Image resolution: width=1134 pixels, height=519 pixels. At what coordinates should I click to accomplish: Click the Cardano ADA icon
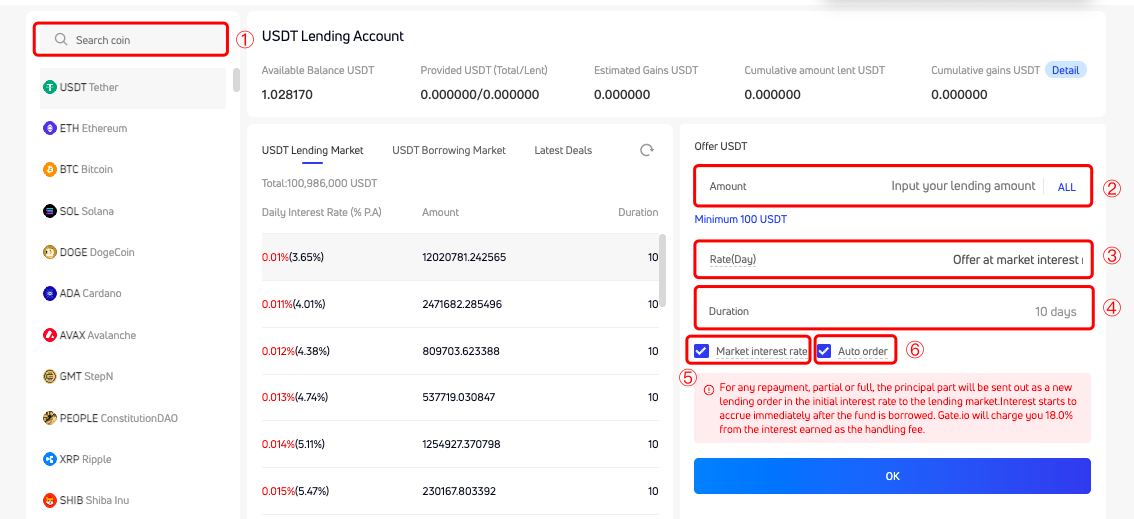pos(49,294)
